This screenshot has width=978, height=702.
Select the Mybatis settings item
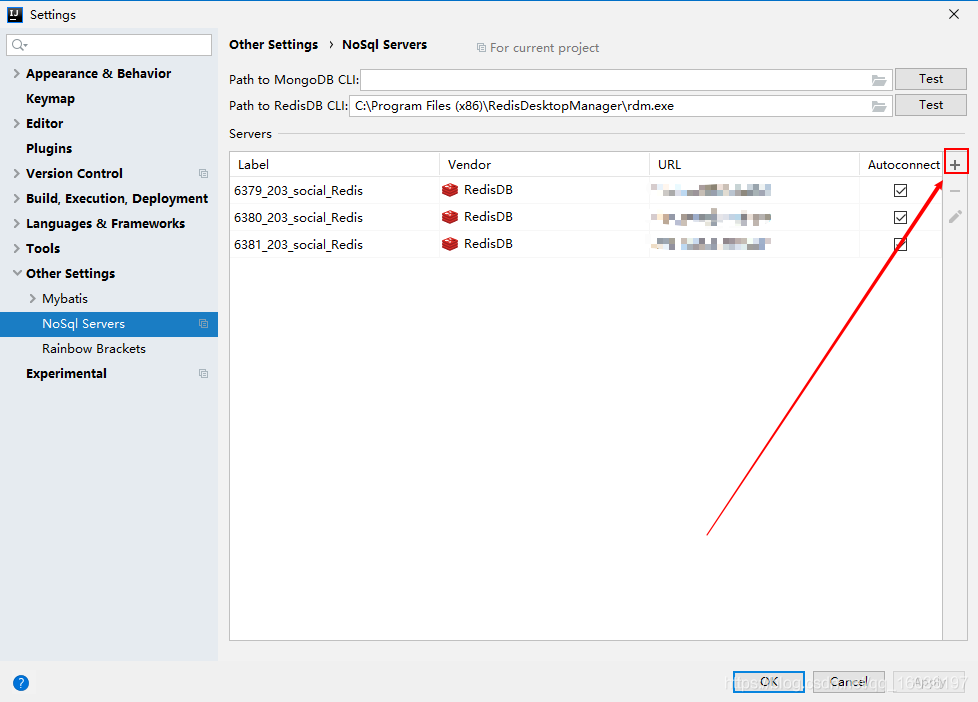[65, 299]
